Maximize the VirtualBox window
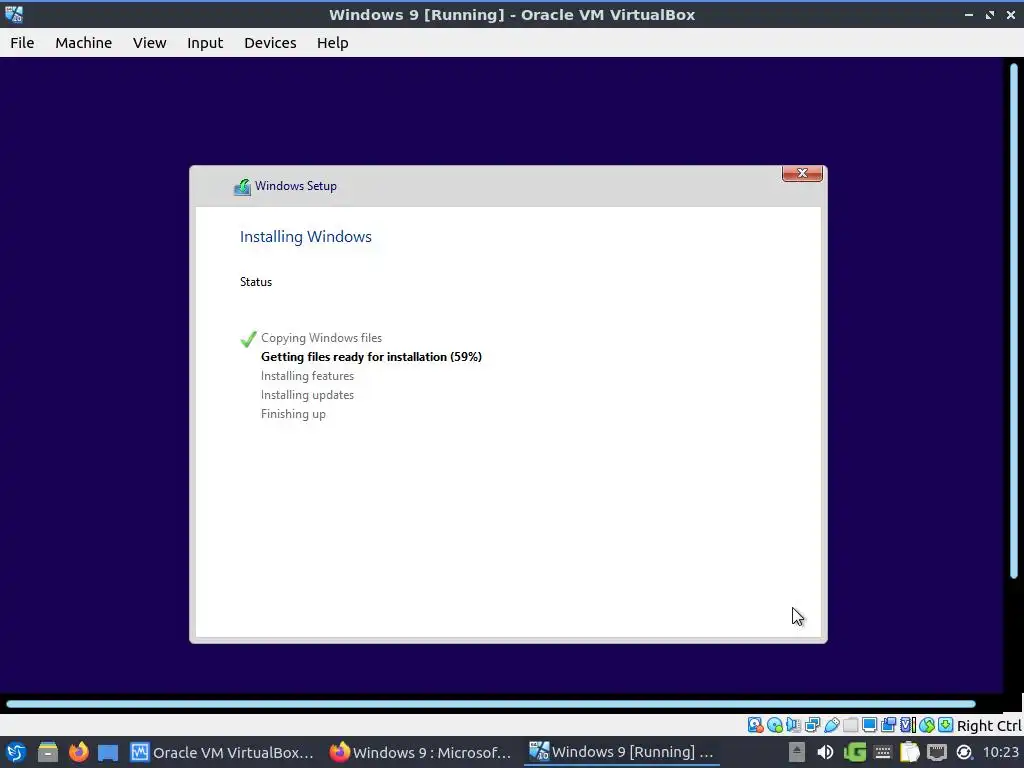The height and width of the screenshot is (768, 1024). [990, 14]
